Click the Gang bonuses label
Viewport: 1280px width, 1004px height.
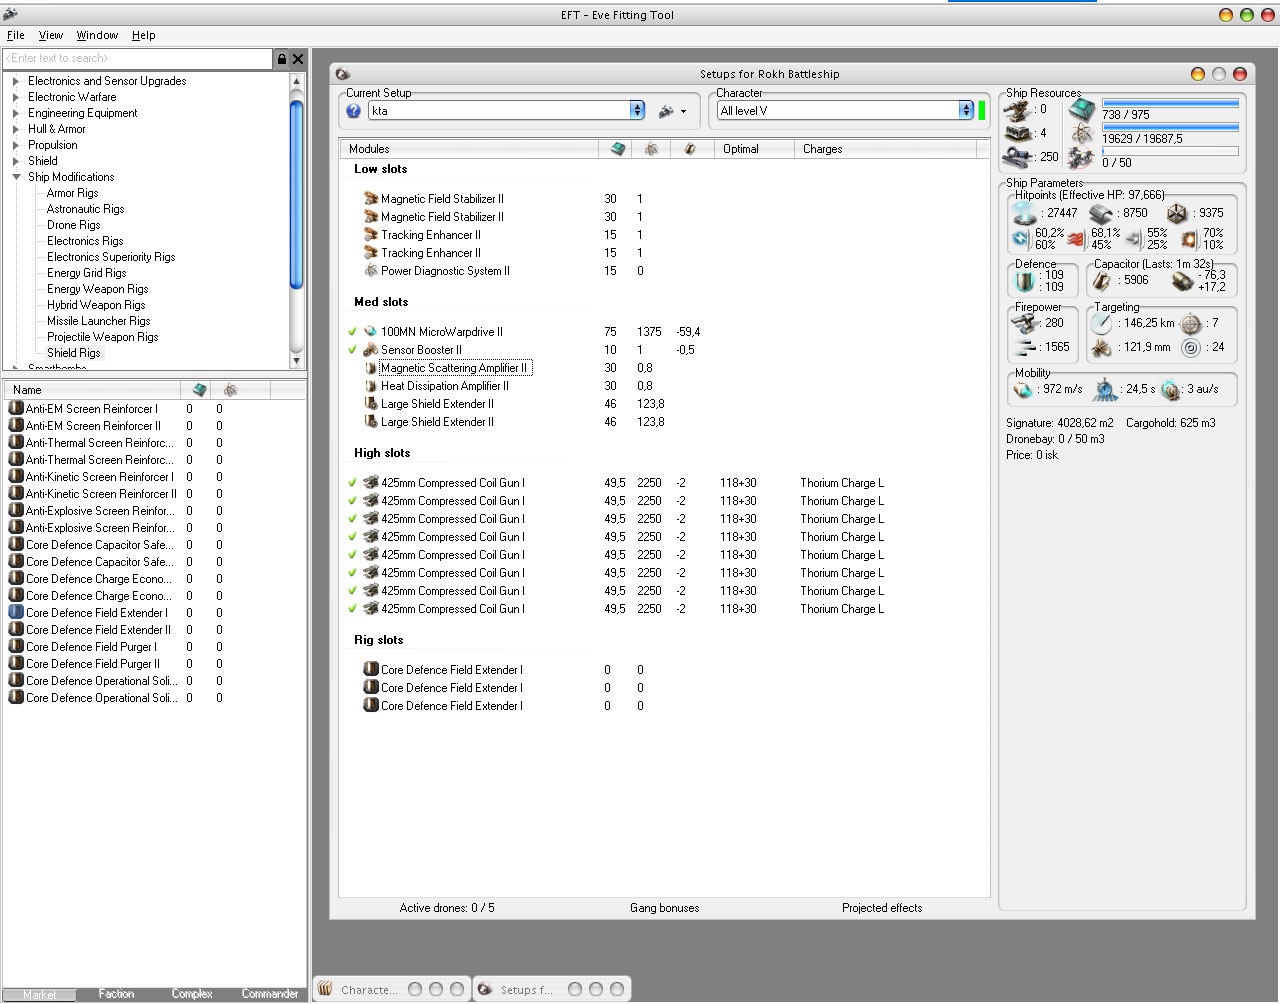pos(664,908)
